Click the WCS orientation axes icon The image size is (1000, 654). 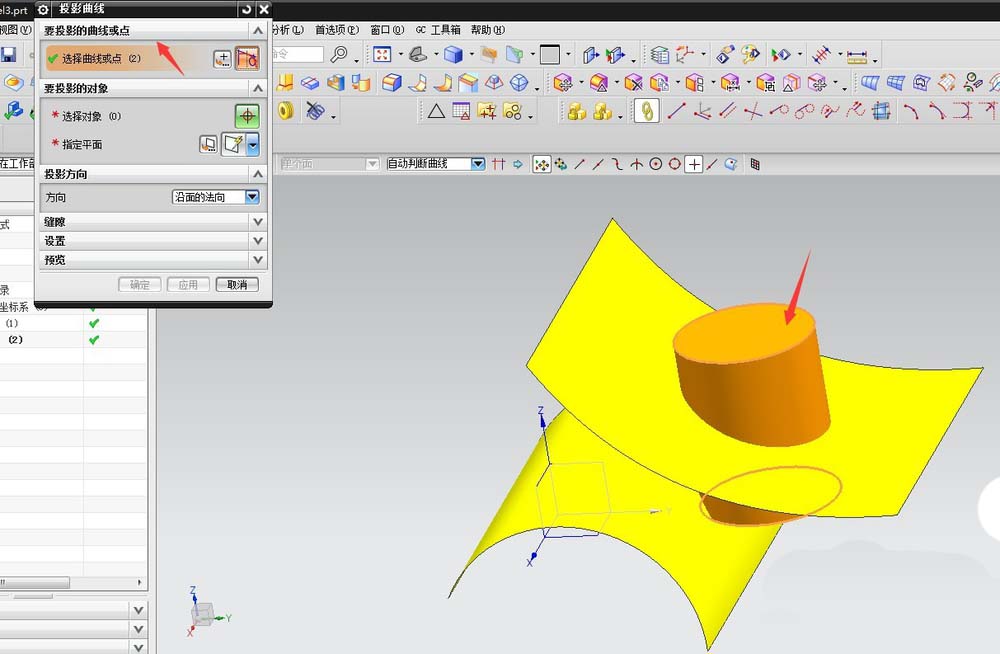(x=685, y=55)
